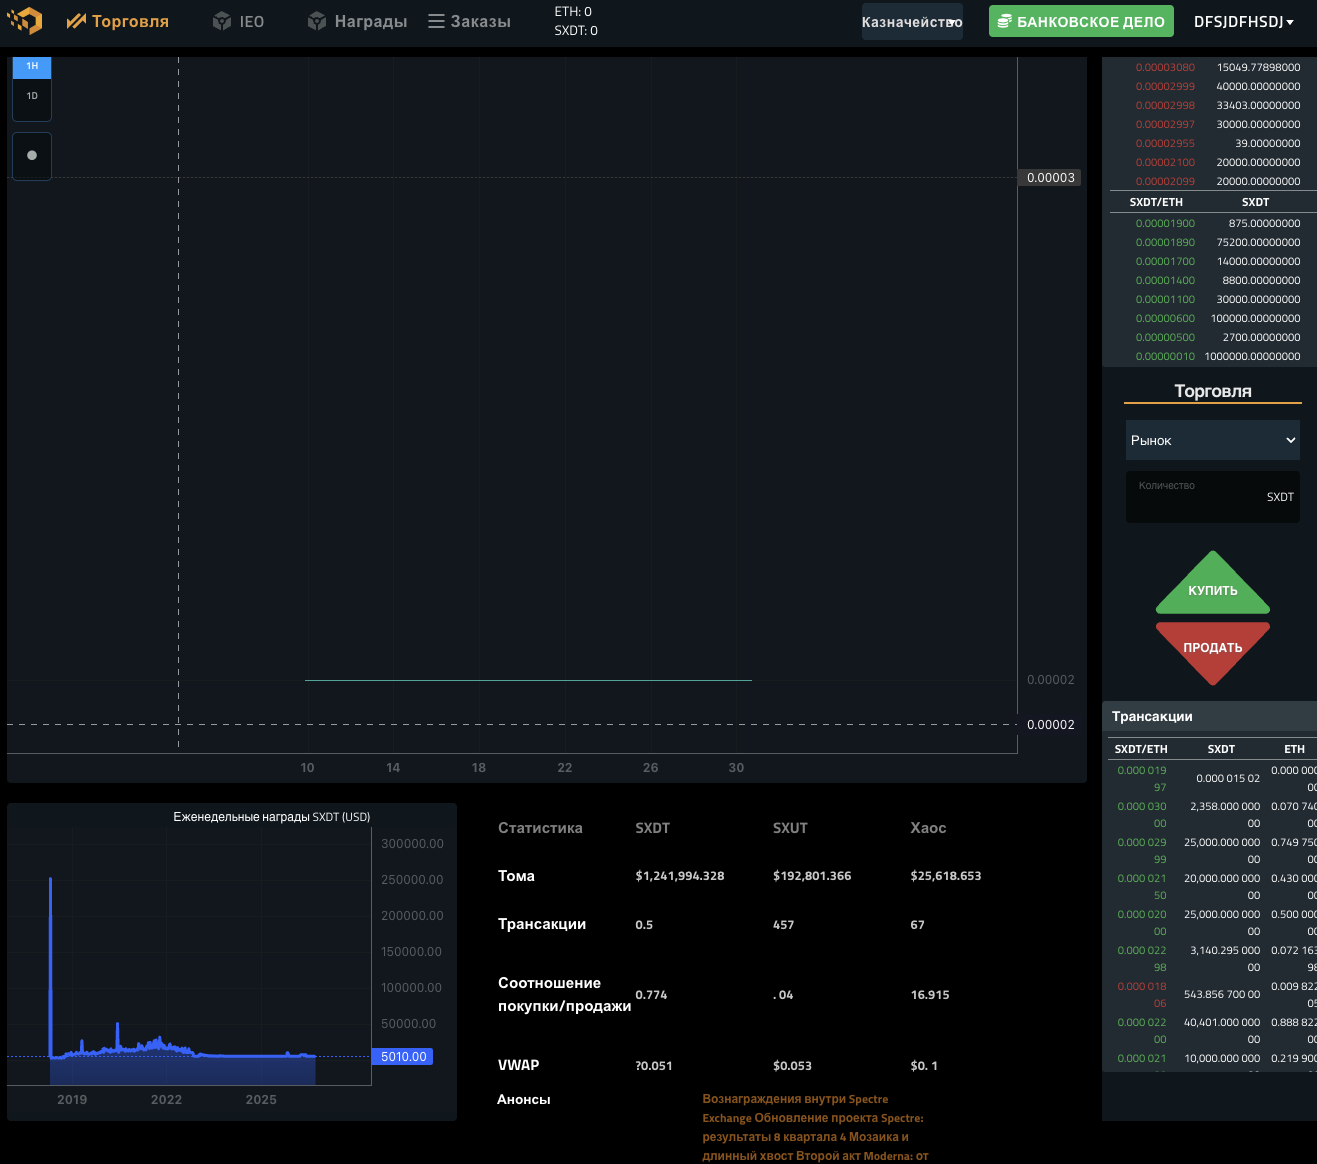Click the chart icon beside Торговля
Screen dimensions: 1317x1164
click(76, 21)
